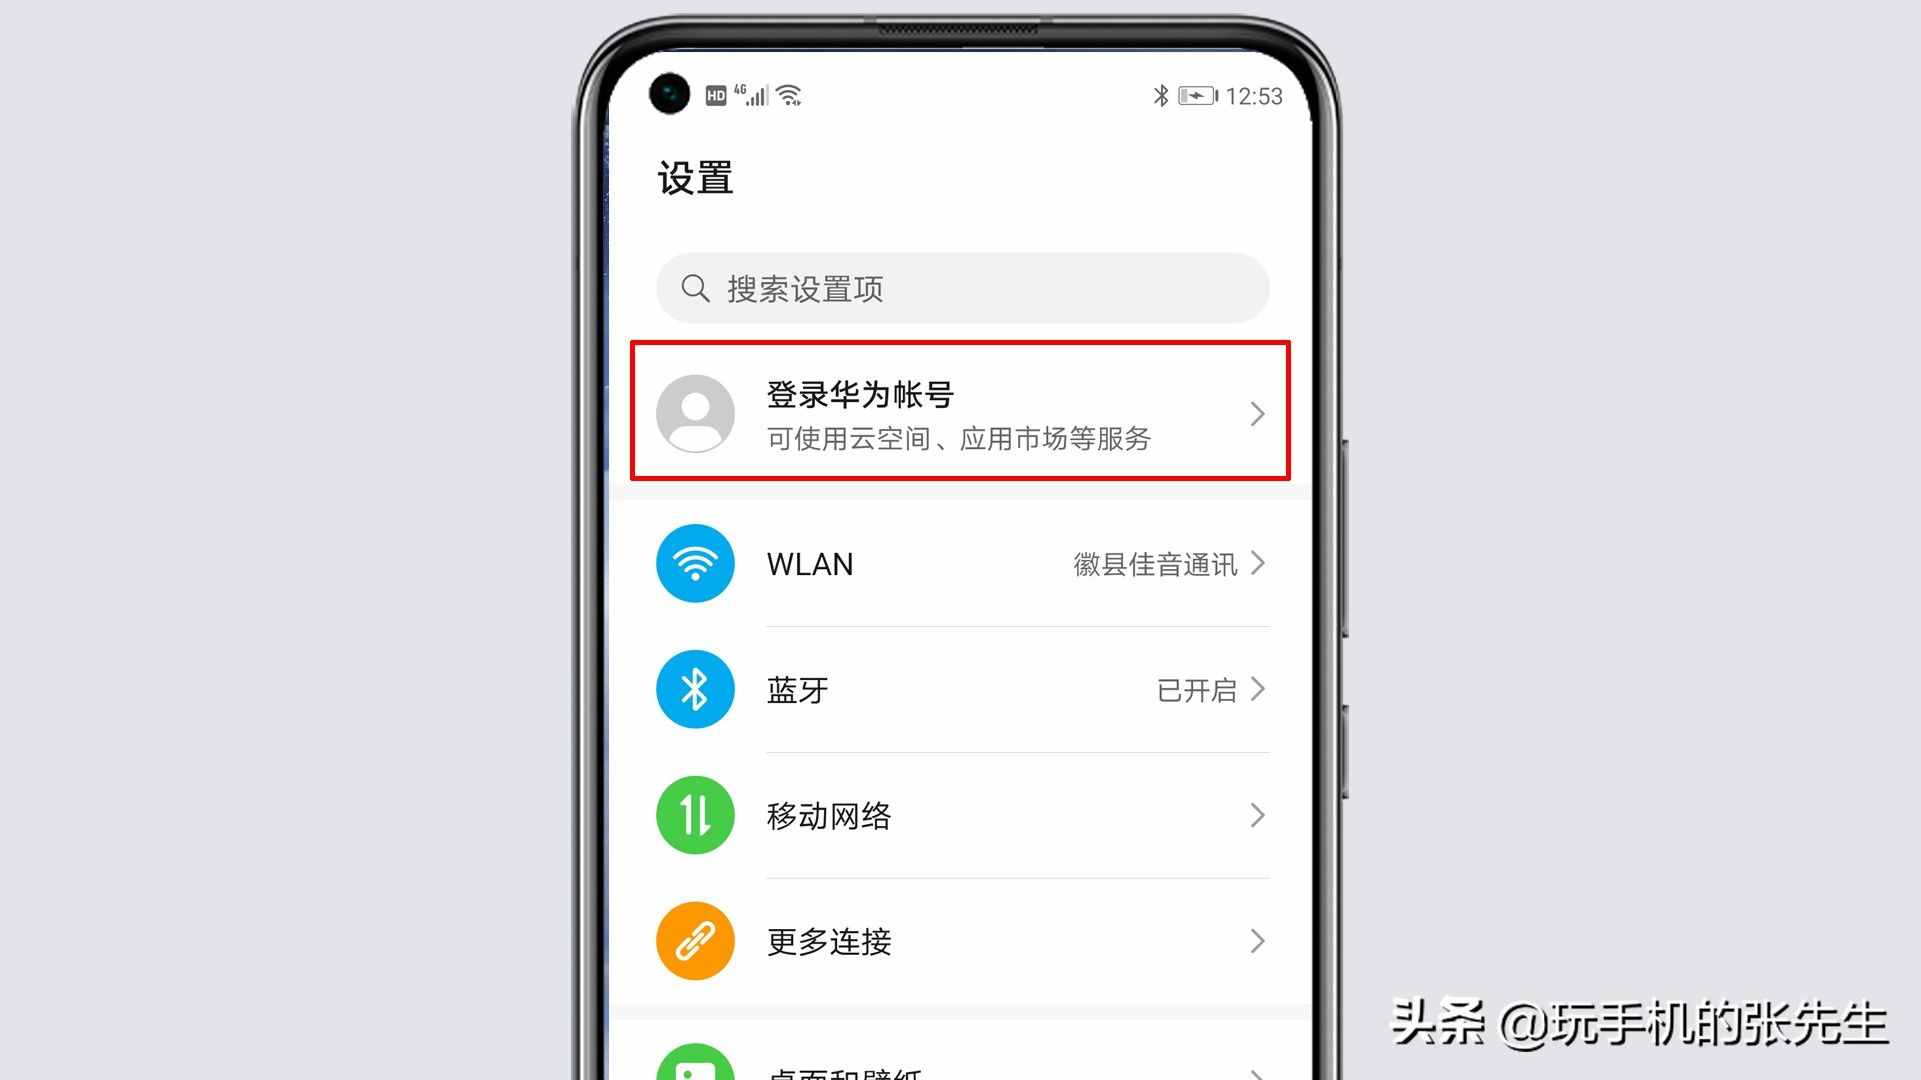This screenshot has width=1921, height=1080.
Task: Open mobile network settings
Action: [959, 815]
